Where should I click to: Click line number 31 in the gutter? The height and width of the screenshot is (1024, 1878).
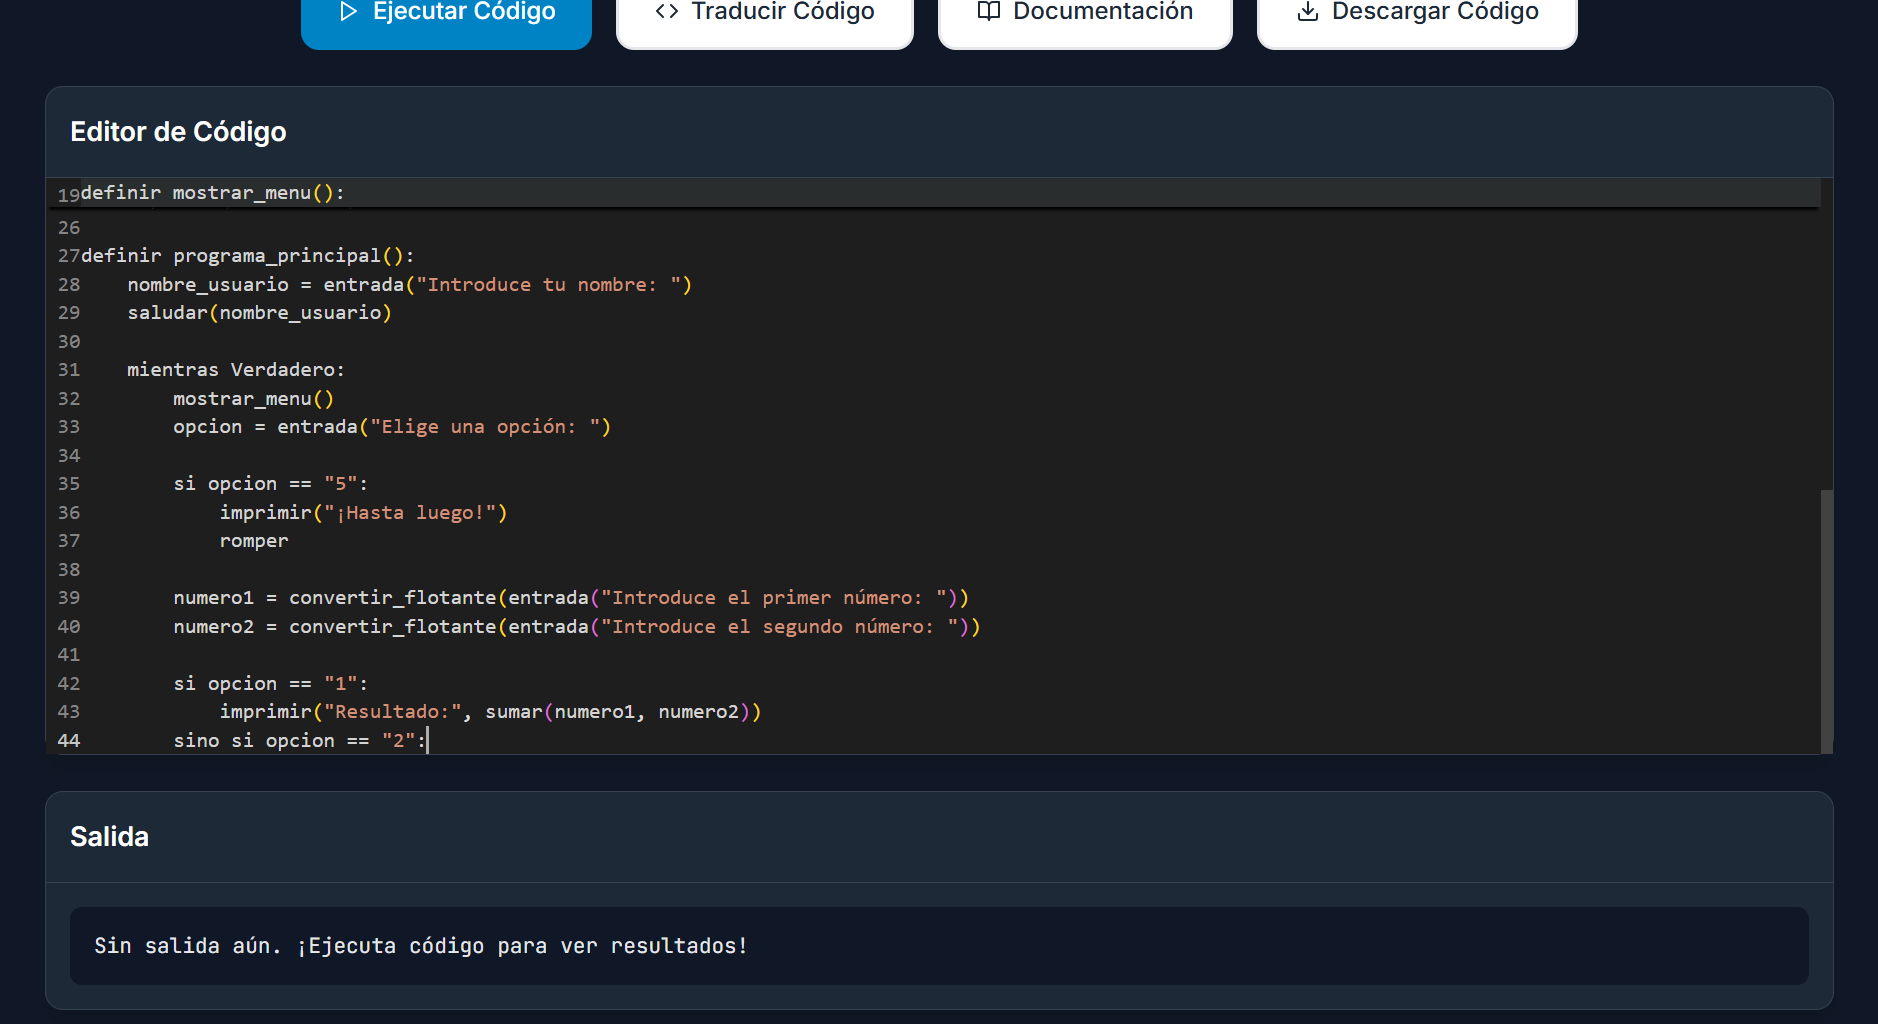68,370
